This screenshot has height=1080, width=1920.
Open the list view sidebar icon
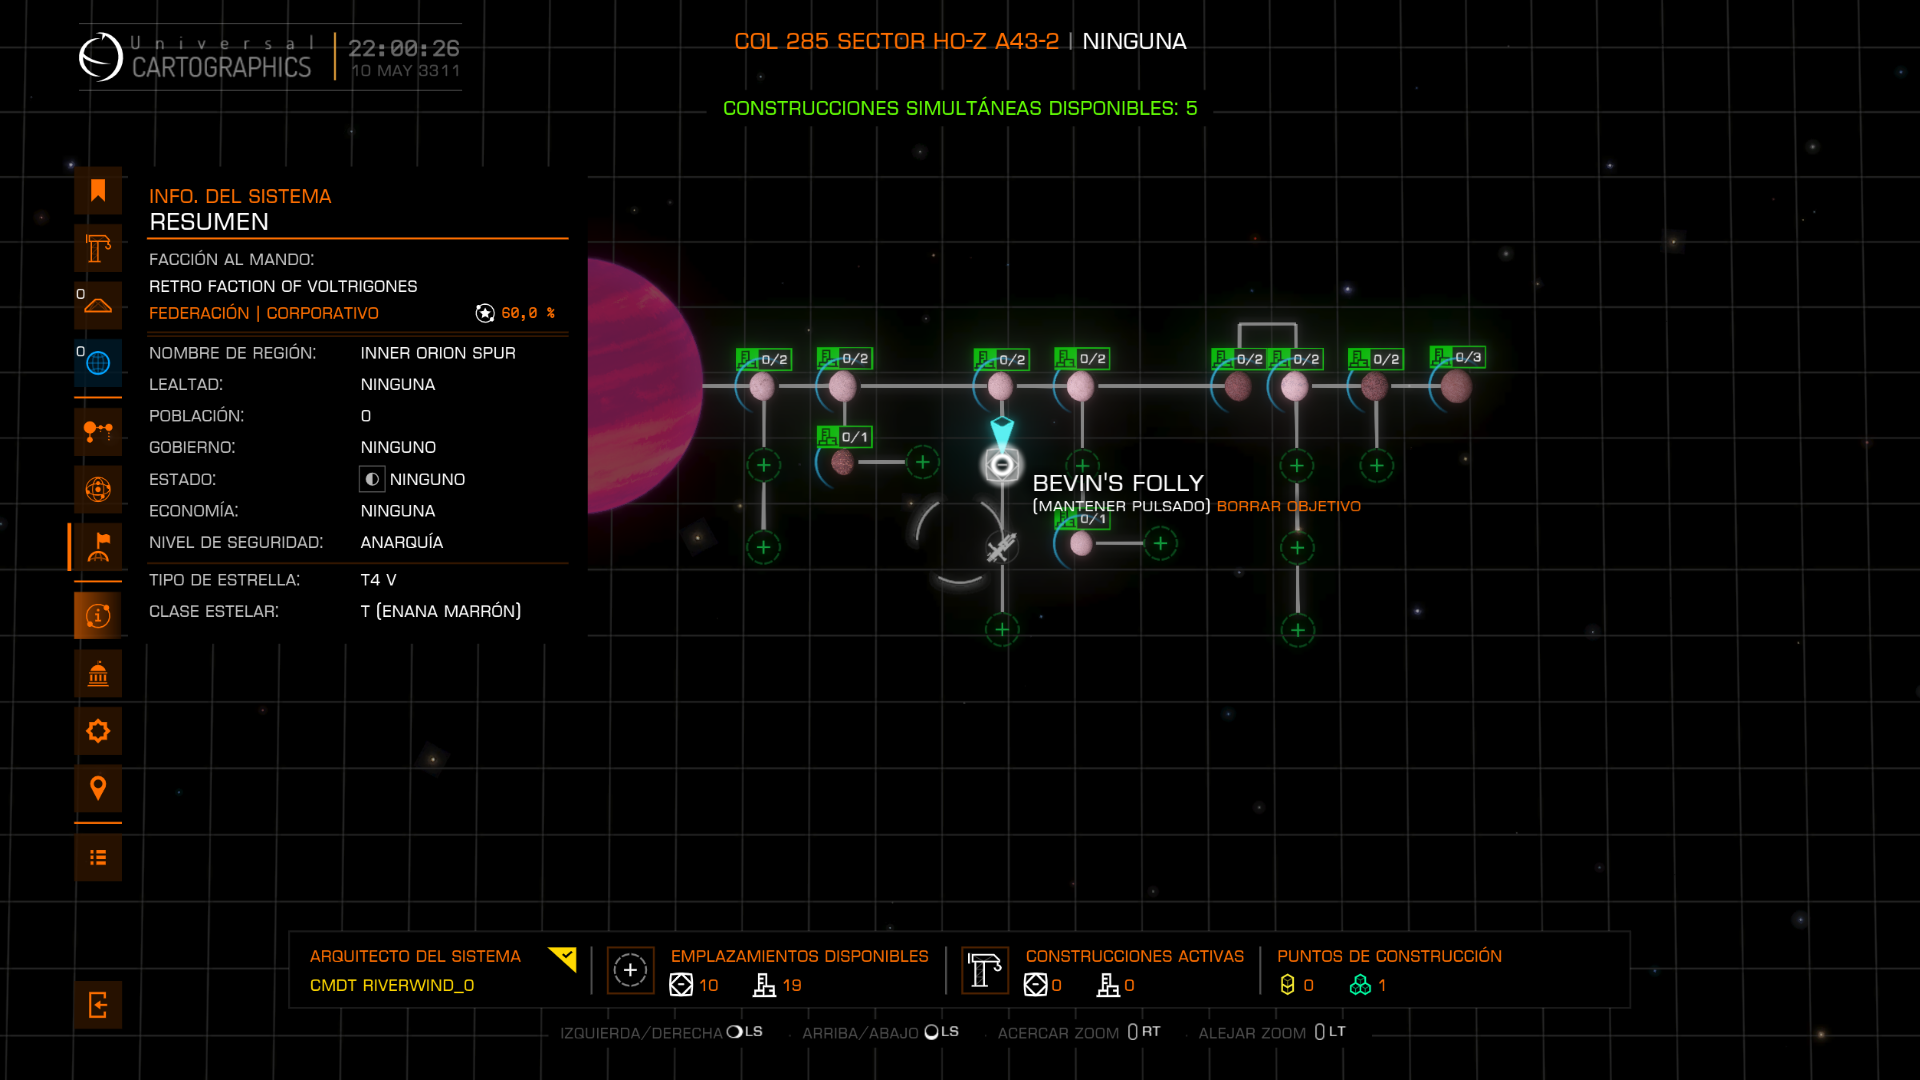click(x=98, y=858)
